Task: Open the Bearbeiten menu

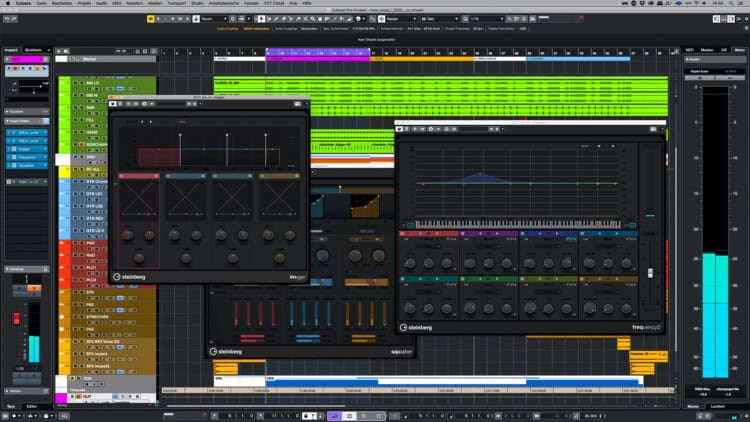Action: pos(62,3)
